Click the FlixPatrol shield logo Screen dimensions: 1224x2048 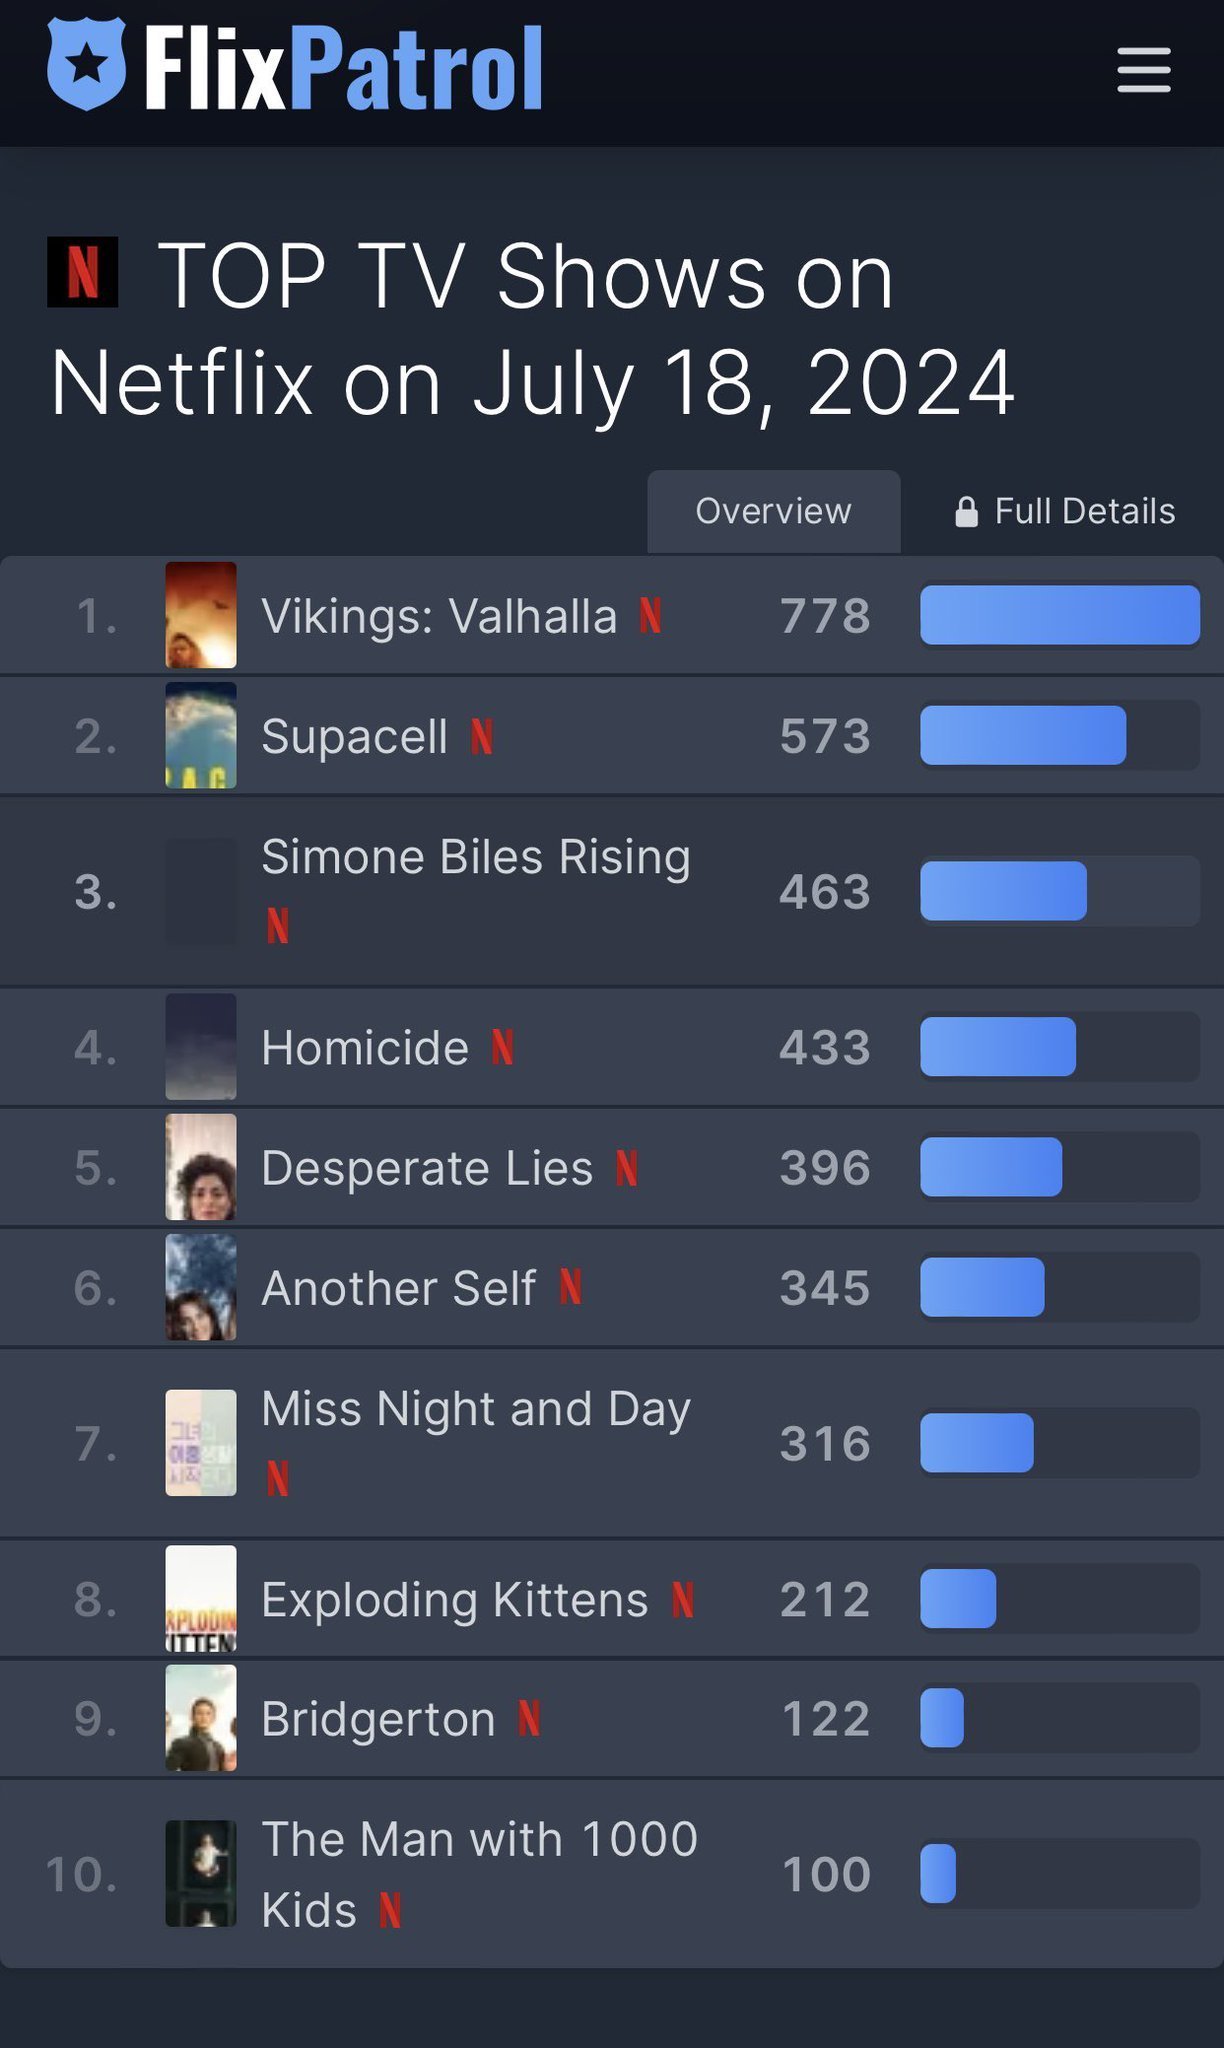click(x=87, y=64)
